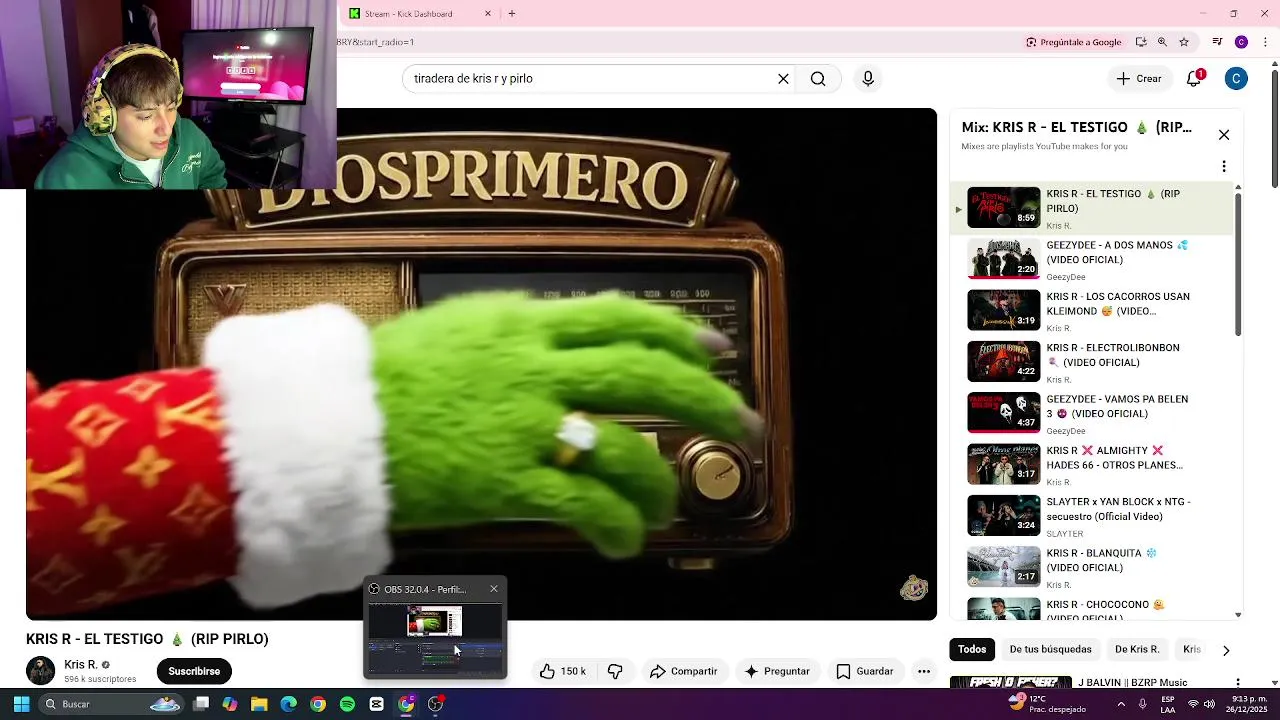Subscribe using the Suscribirse button
The height and width of the screenshot is (720, 1280).
[x=194, y=671]
